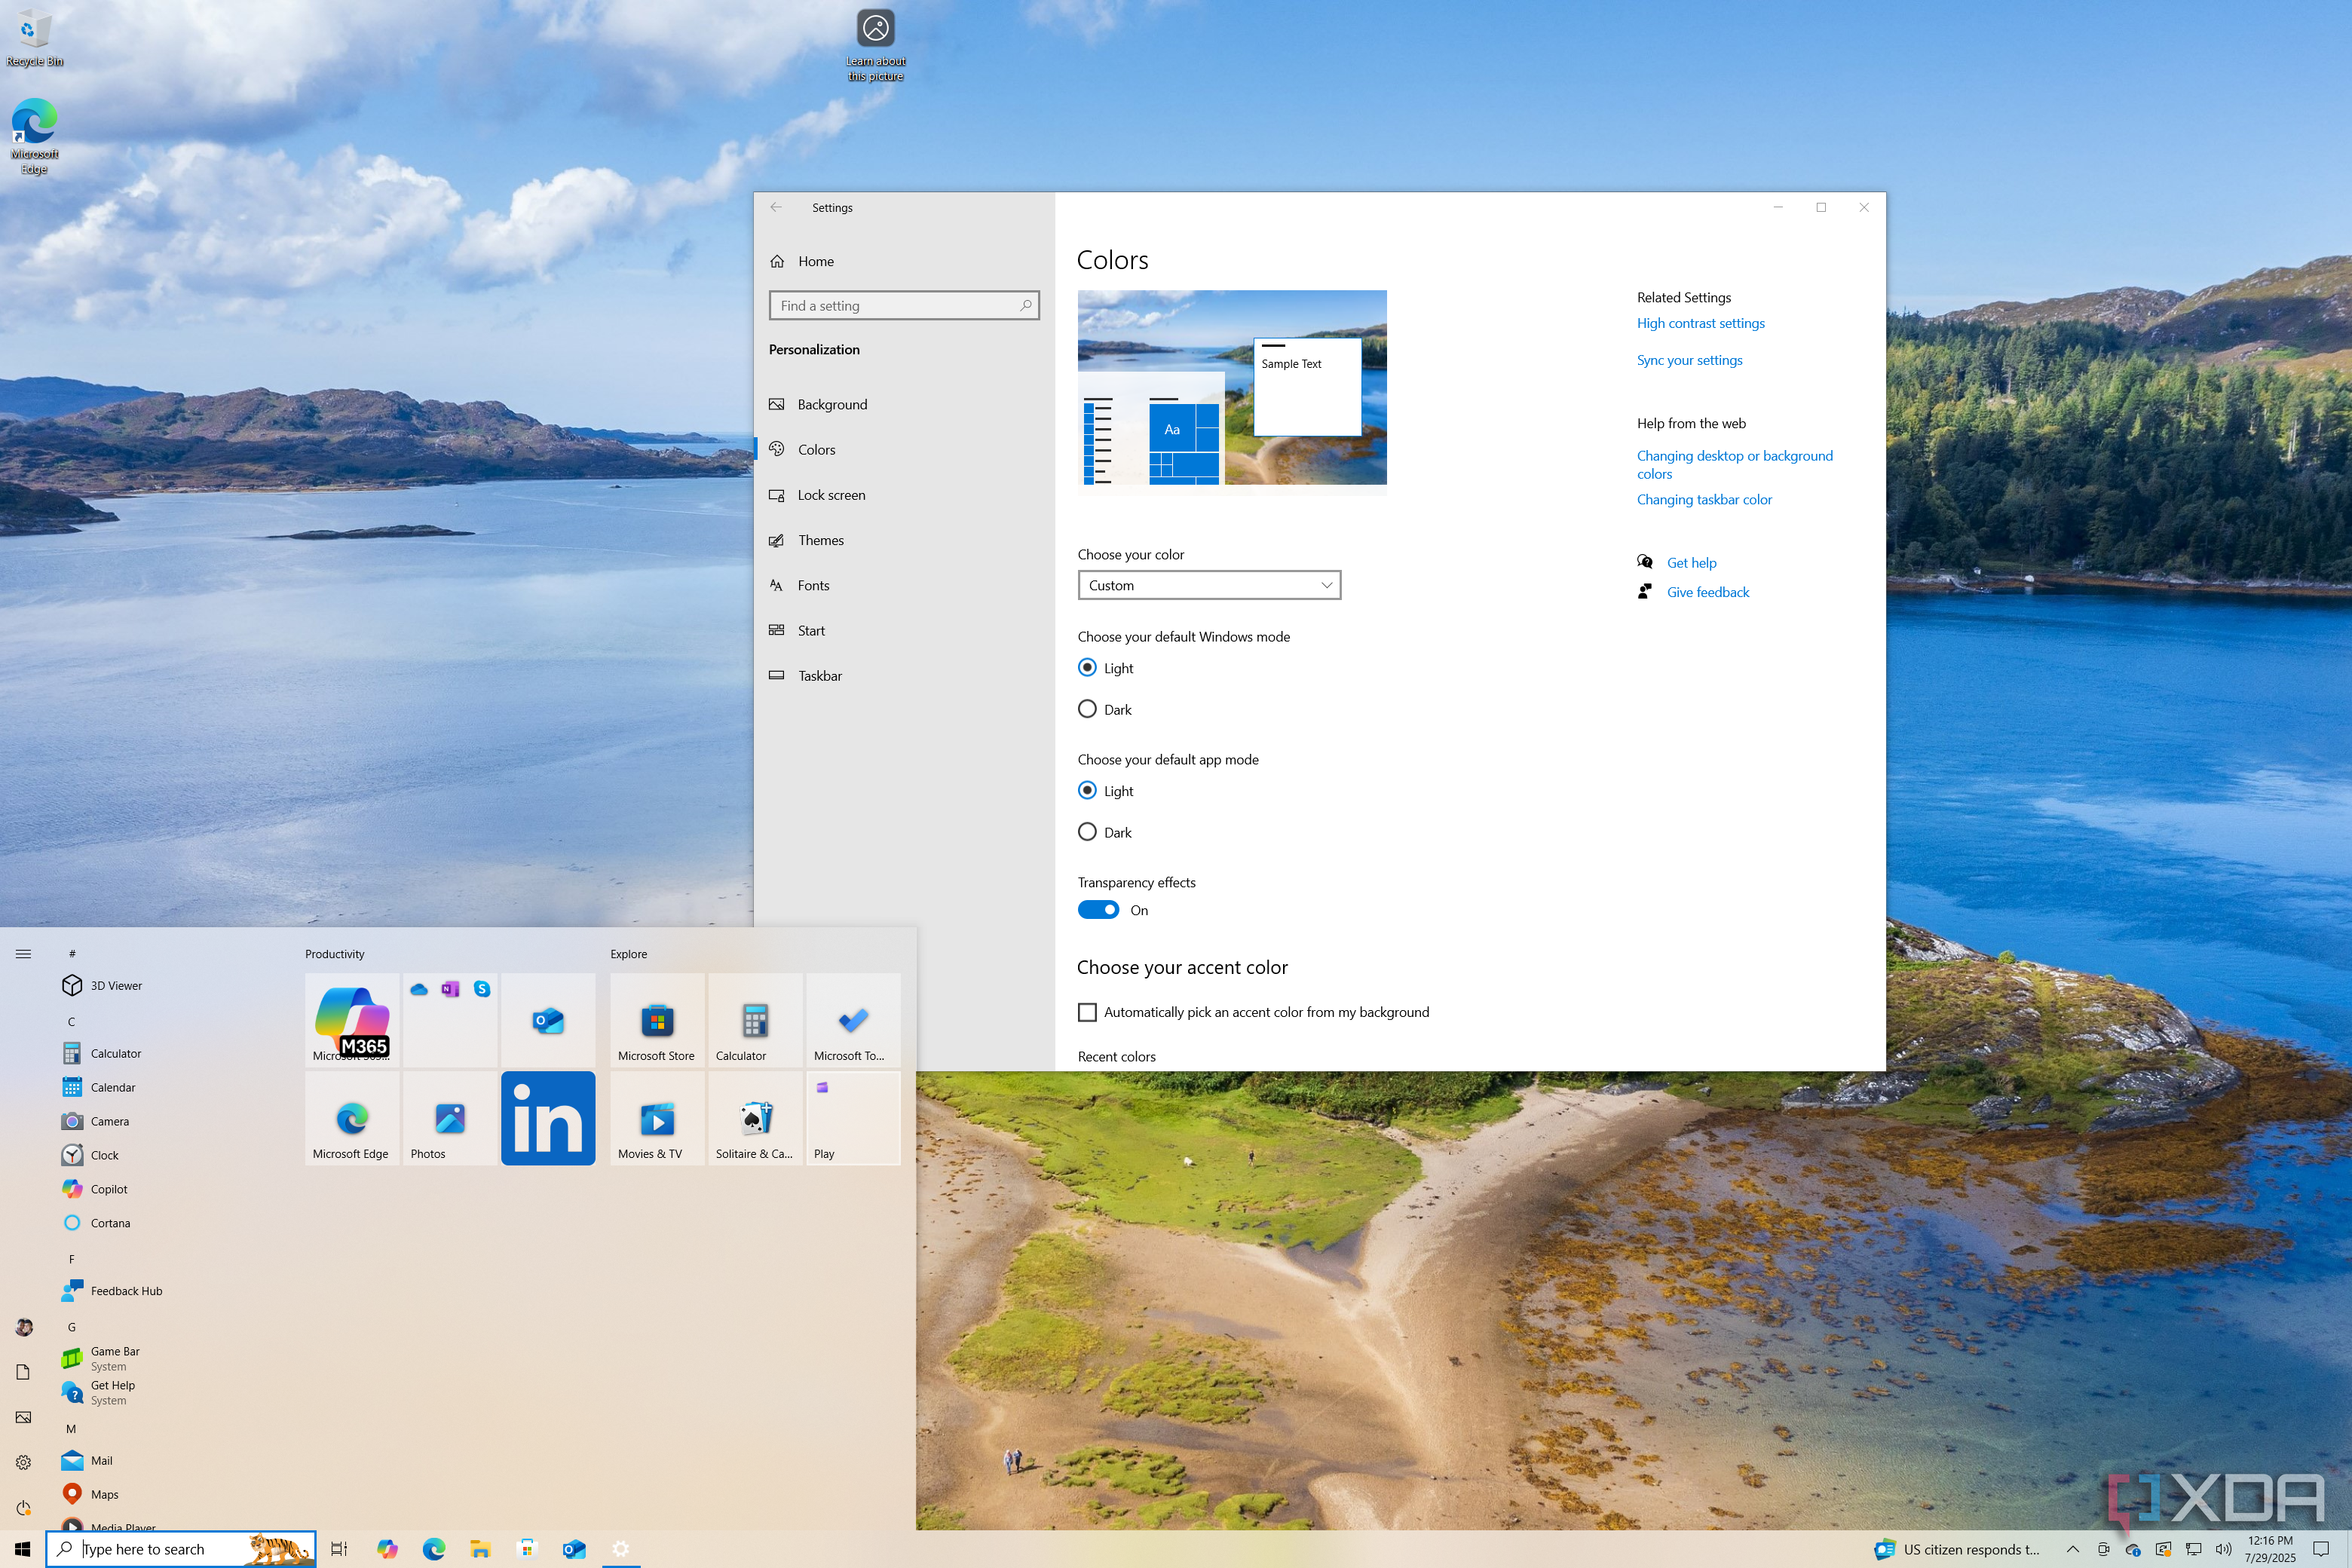2352x1568 pixels.
Task: Click the Get help link
Action: pyautogui.click(x=1691, y=563)
